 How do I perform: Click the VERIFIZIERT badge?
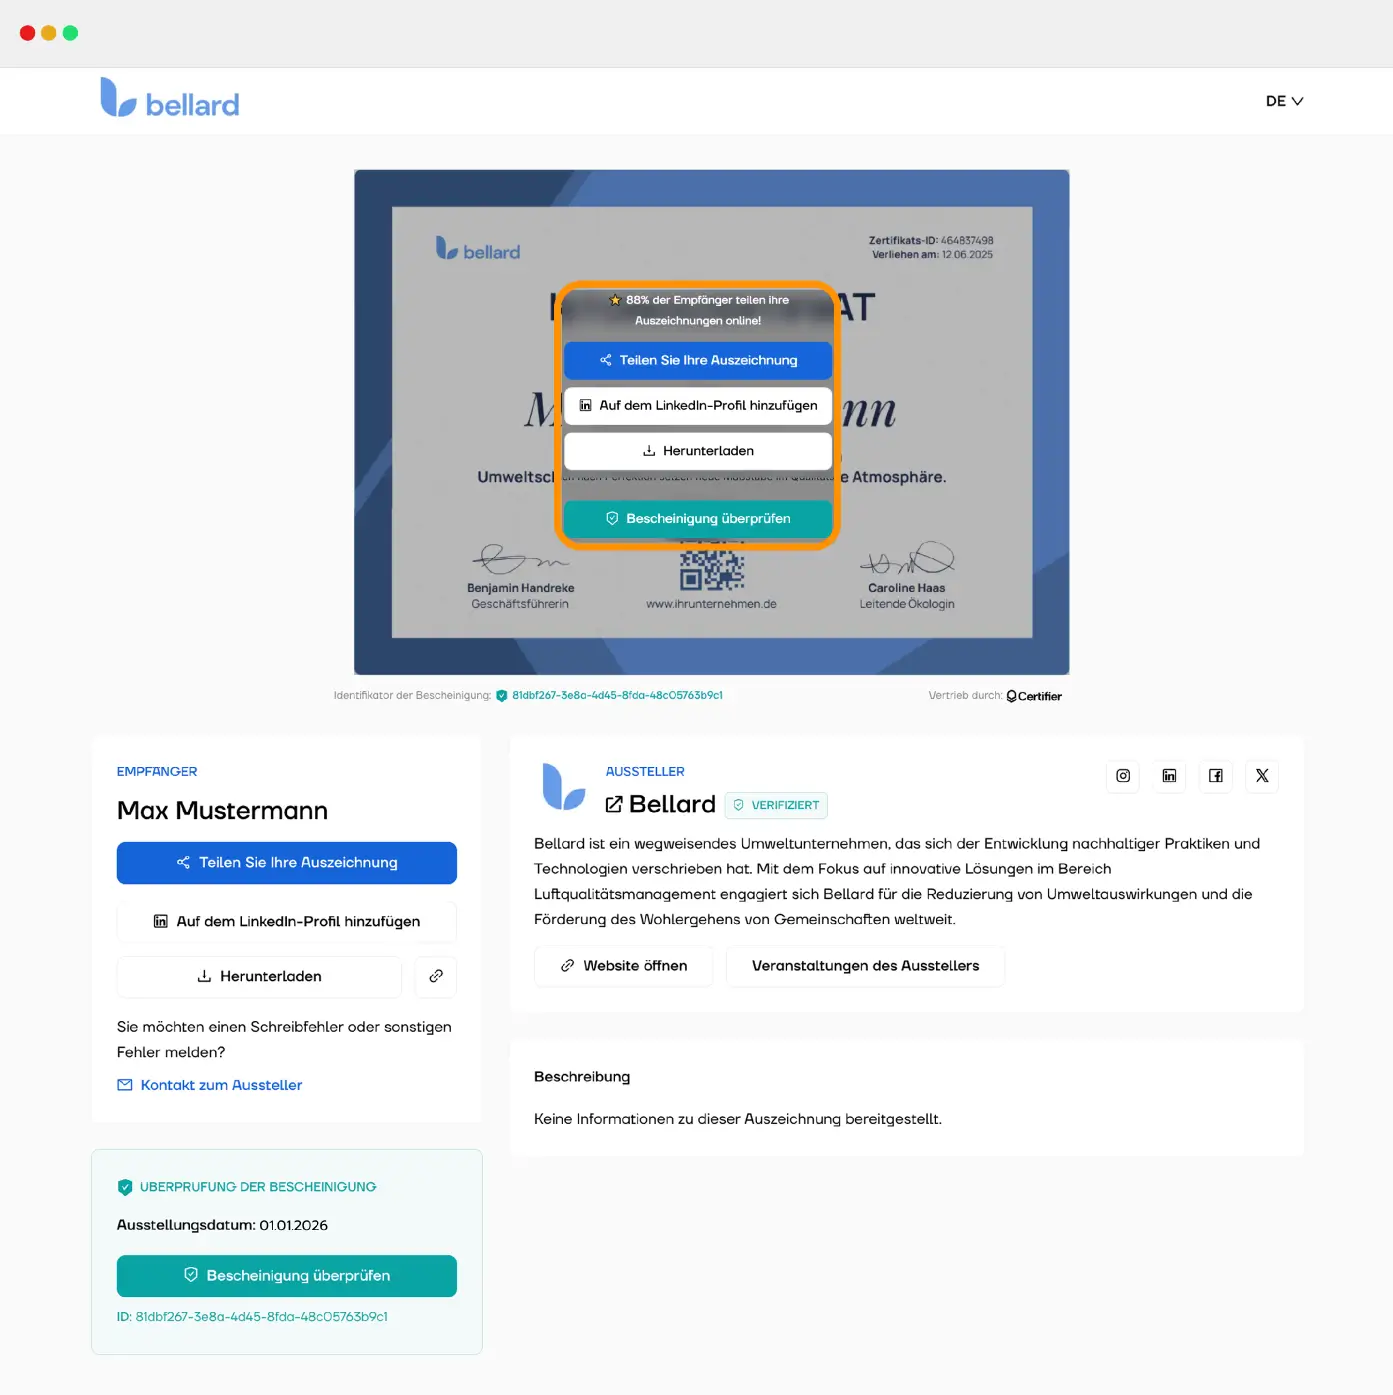tap(776, 805)
